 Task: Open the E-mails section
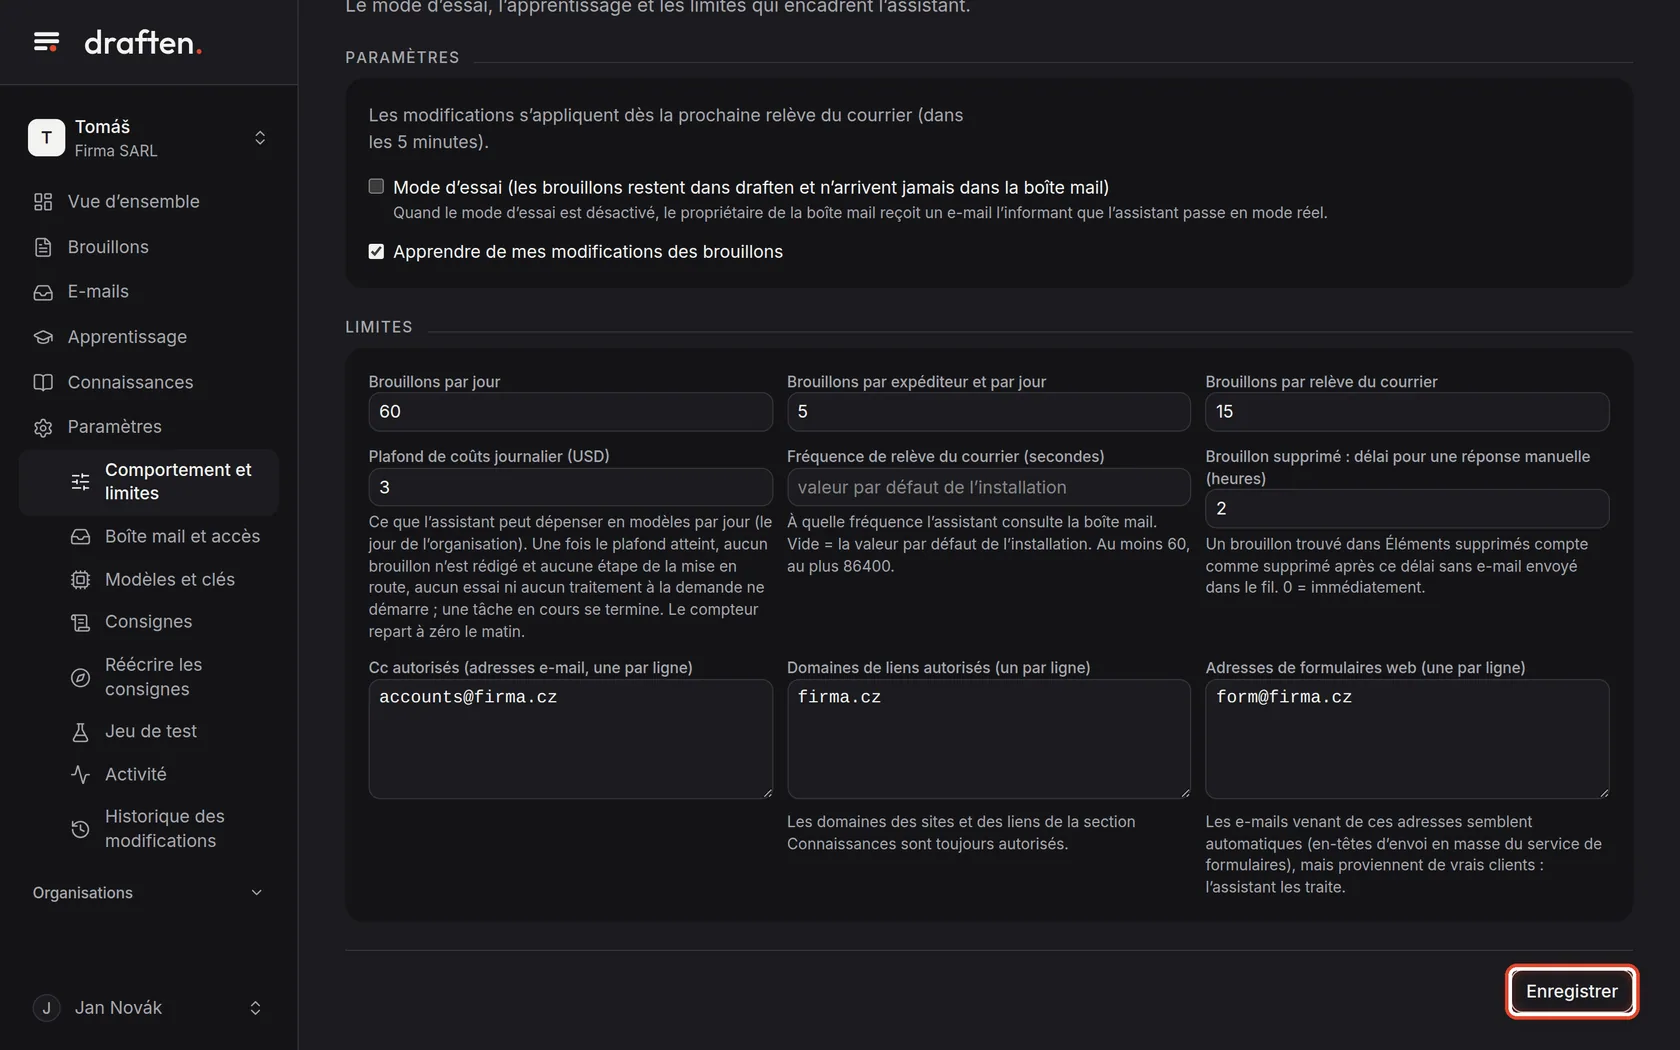tap(149, 292)
